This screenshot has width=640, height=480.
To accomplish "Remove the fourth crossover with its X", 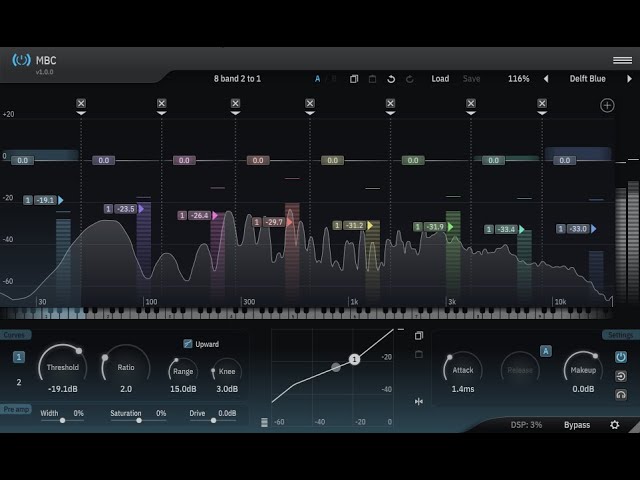I will (310, 103).
